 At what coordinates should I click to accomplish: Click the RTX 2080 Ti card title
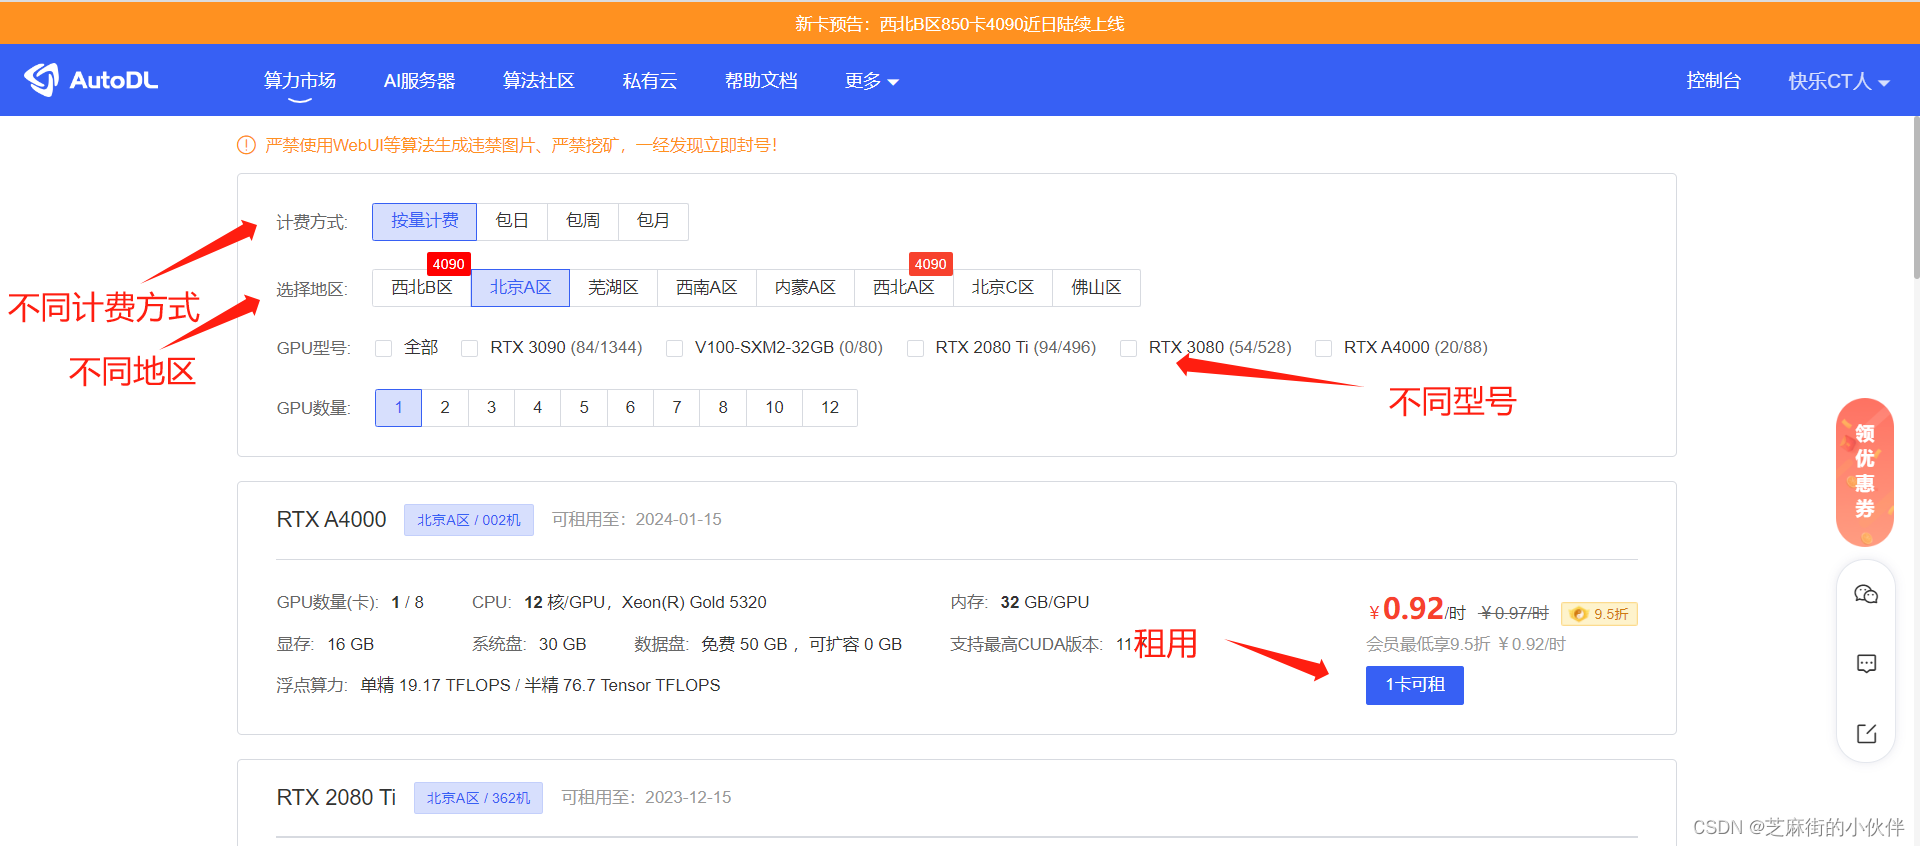336,798
